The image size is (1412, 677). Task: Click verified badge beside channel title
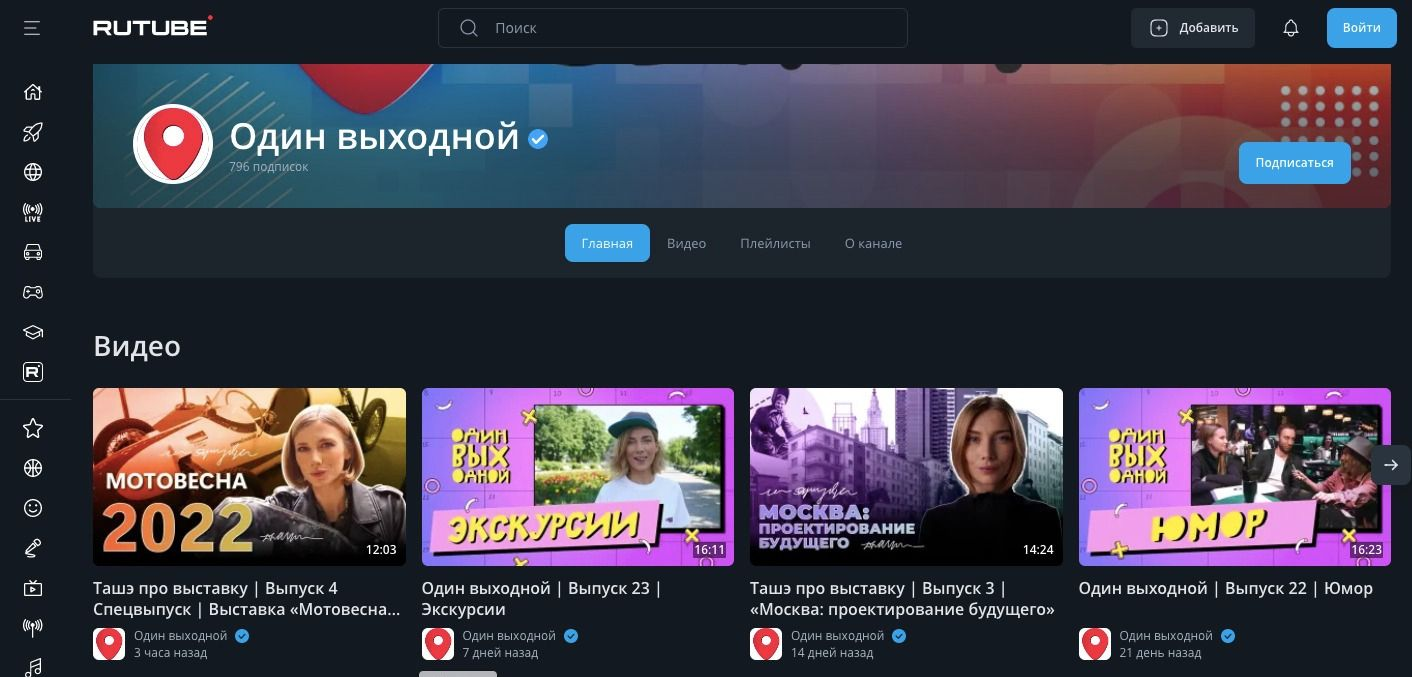click(538, 139)
